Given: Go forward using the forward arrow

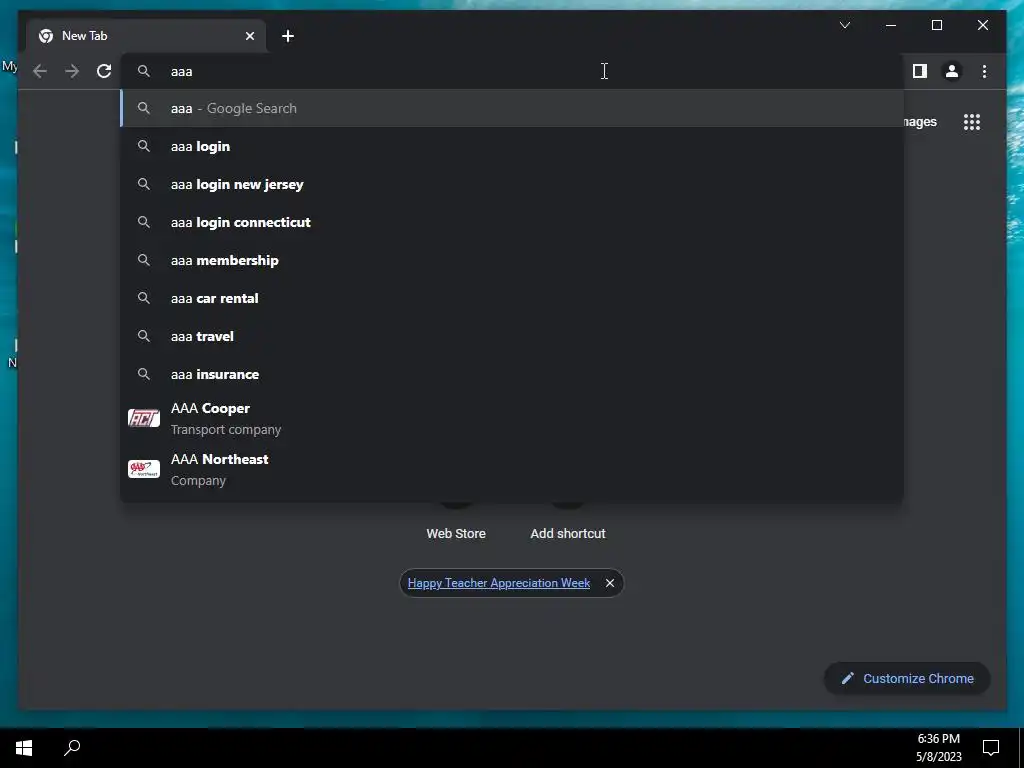Looking at the screenshot, I should click(72, 71).
